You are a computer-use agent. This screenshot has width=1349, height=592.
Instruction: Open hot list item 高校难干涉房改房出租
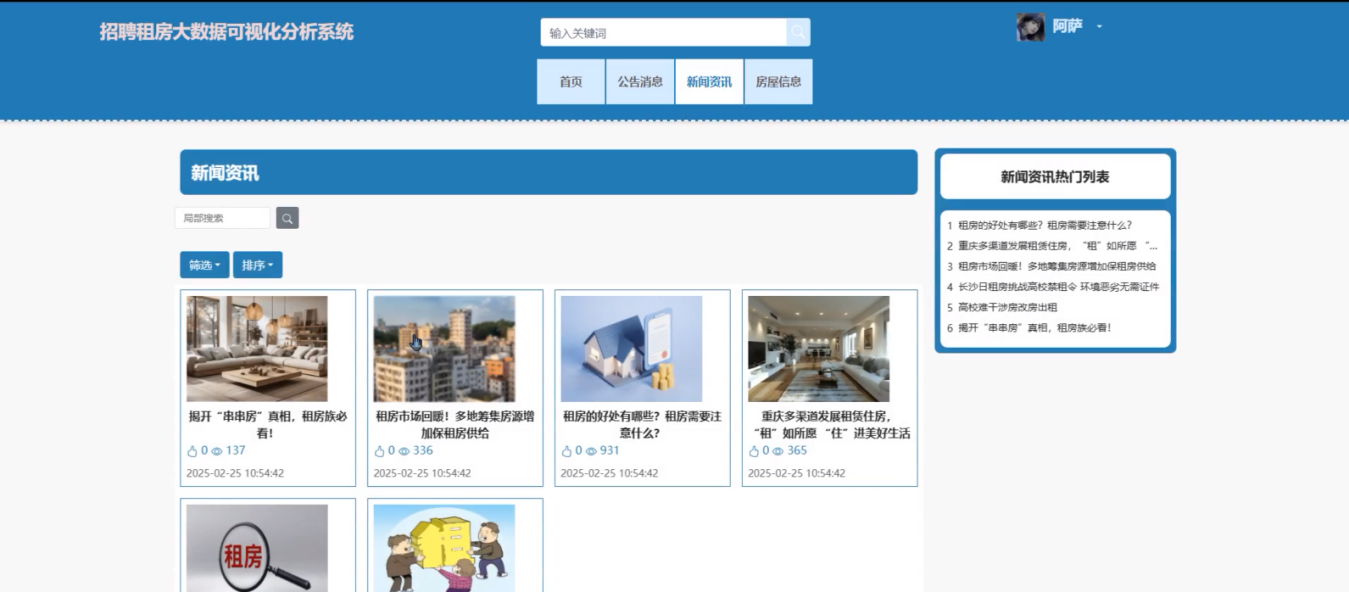[1007, 308]
